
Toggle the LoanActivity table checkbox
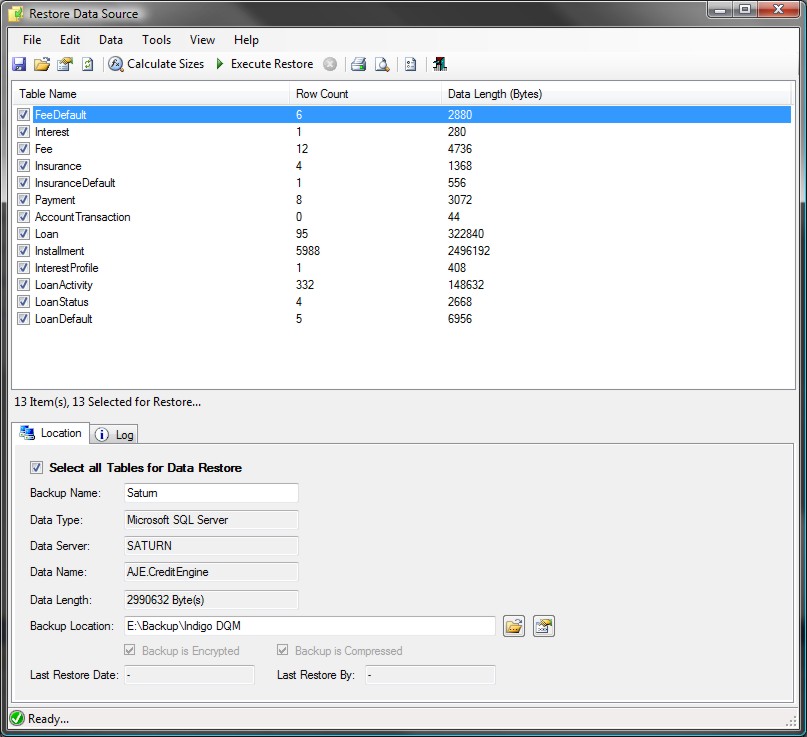(23, 285)
